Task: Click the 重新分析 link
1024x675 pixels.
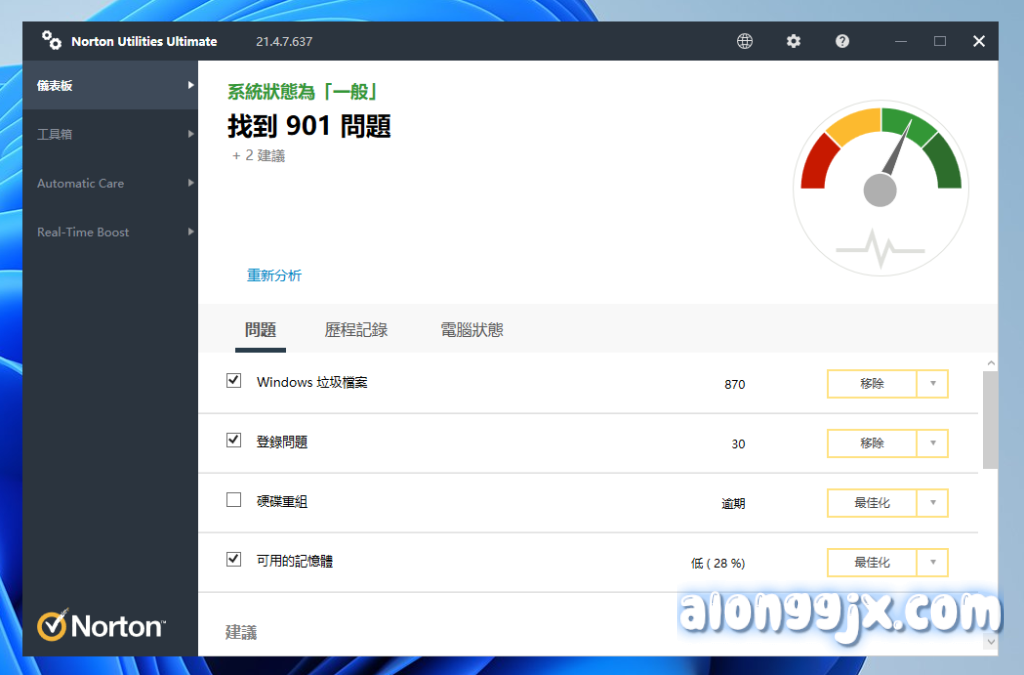Action: (x=274, y=275)
